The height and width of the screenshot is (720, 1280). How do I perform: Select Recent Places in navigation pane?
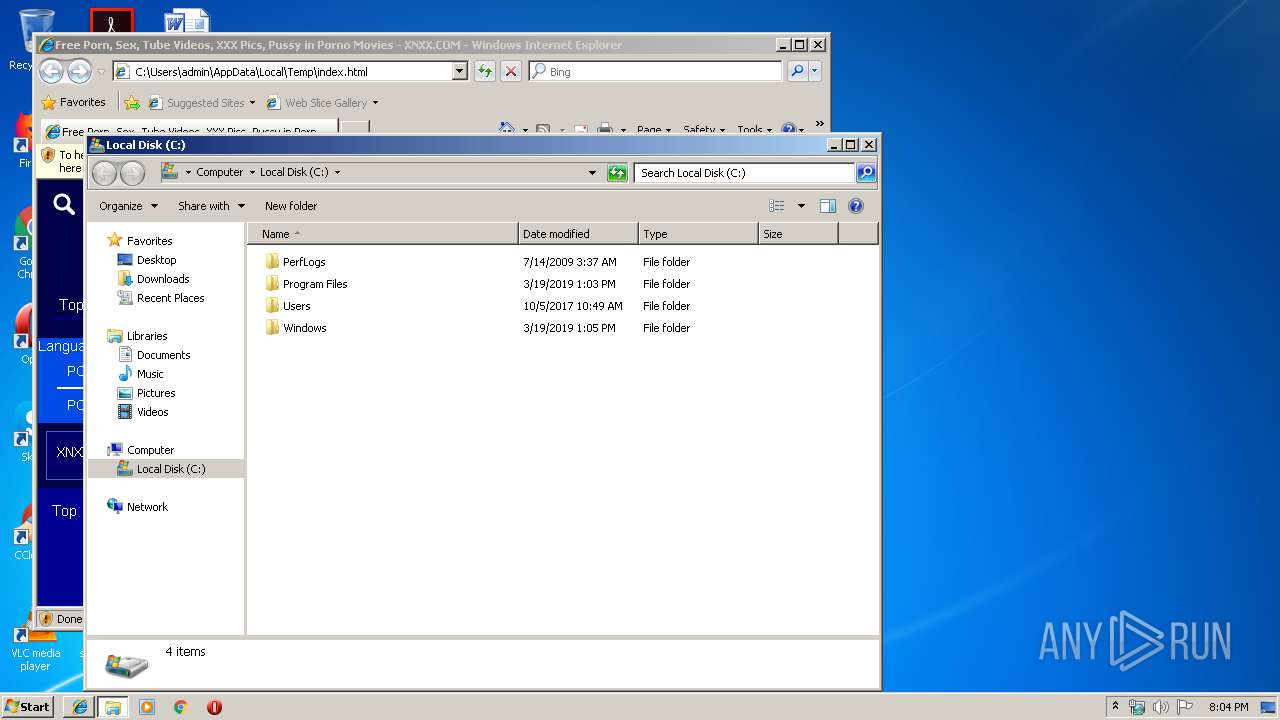click(170, 298)
